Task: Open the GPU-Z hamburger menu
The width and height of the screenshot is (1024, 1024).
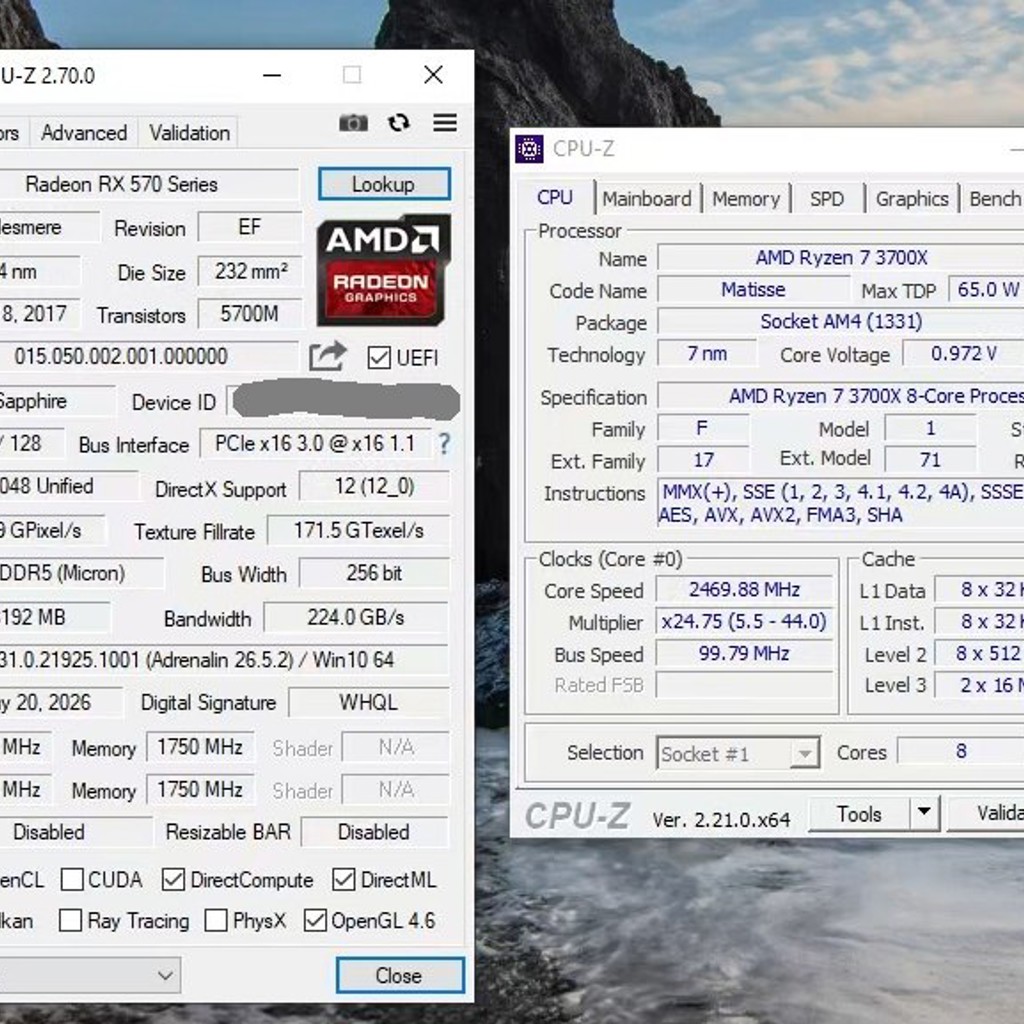Action: click(445, 122)
